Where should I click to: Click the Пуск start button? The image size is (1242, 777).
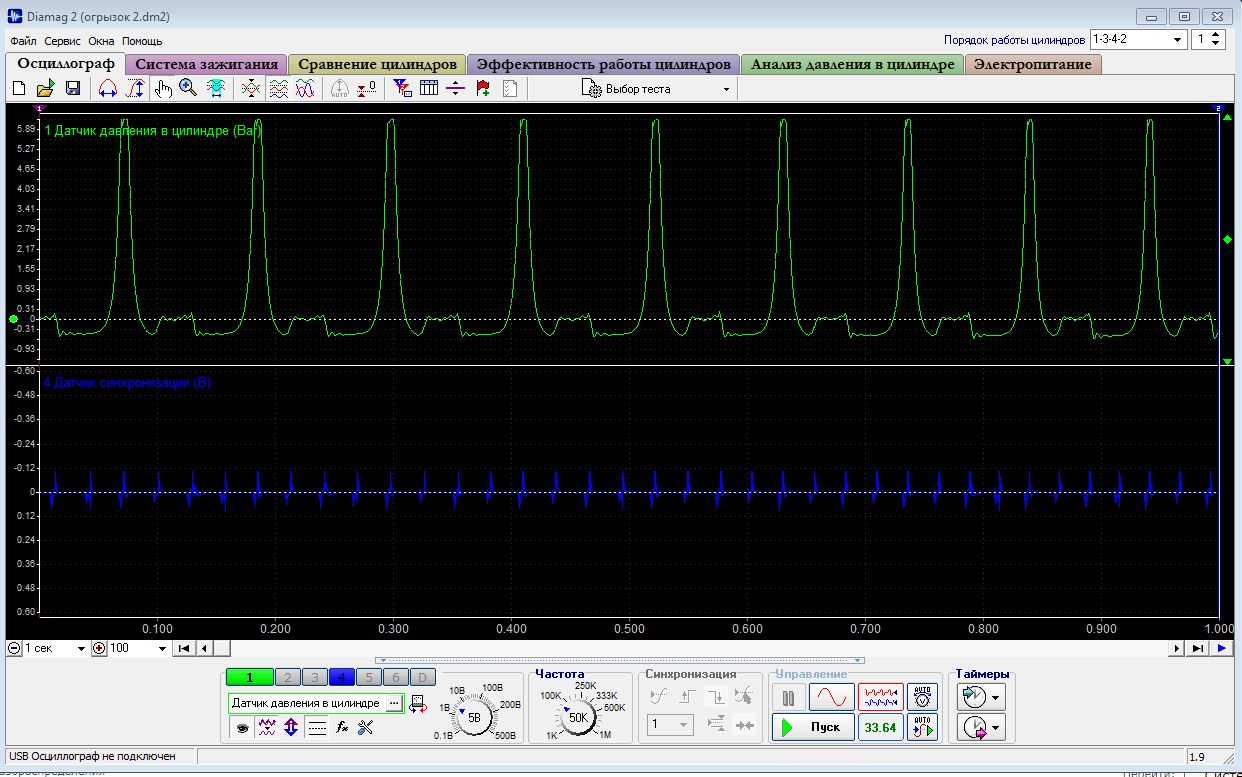coord(814,727)
